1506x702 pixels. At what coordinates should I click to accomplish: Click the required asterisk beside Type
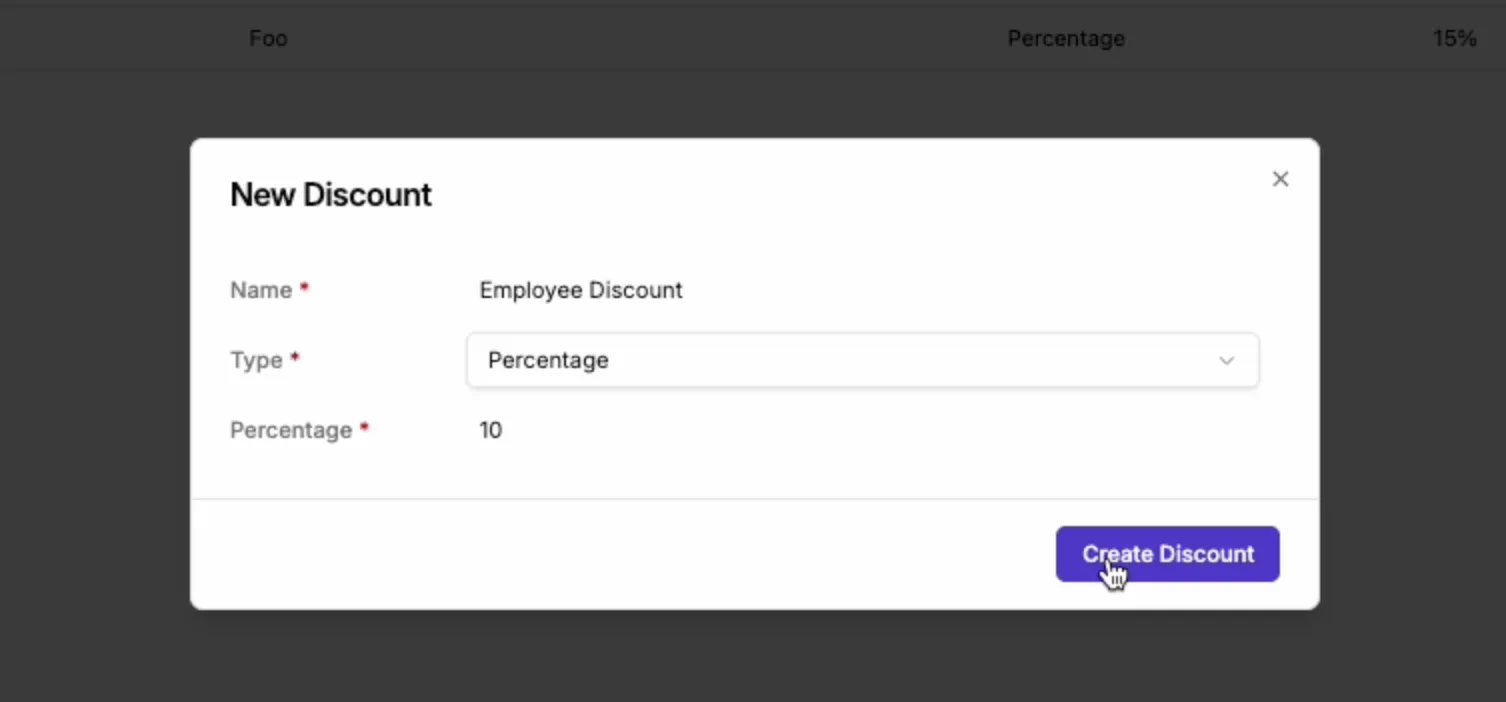(295, 358)
